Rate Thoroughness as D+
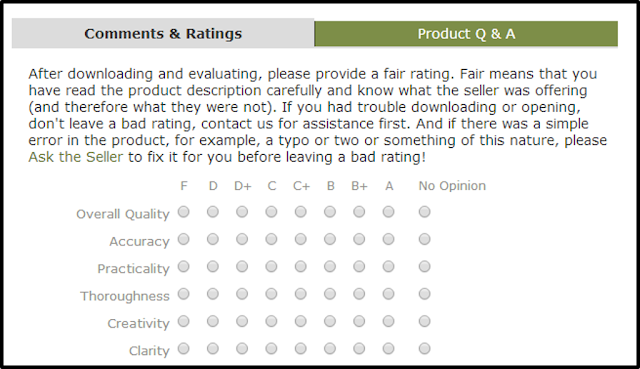640x369 pixels. [x=242, y=294]
